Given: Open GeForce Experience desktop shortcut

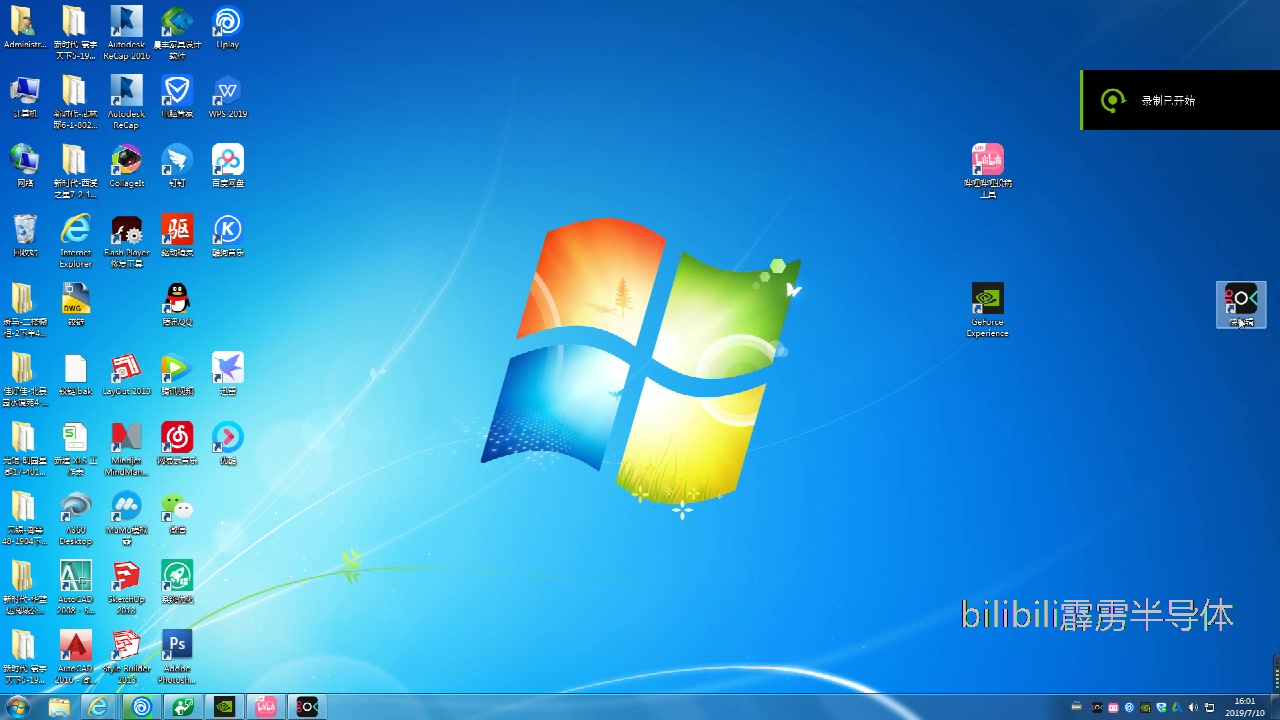Looking at the screenshot, I should click(x=988, y=309).
